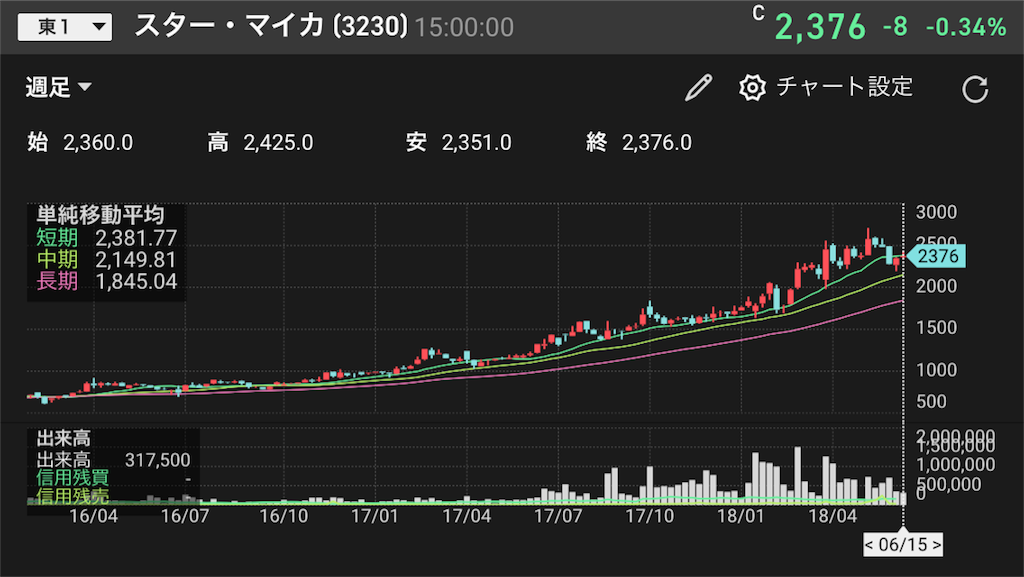Click the previous-date arrow in 06/15 label
The height and width of the screenshot is (577, 1024).
[869, 544]
